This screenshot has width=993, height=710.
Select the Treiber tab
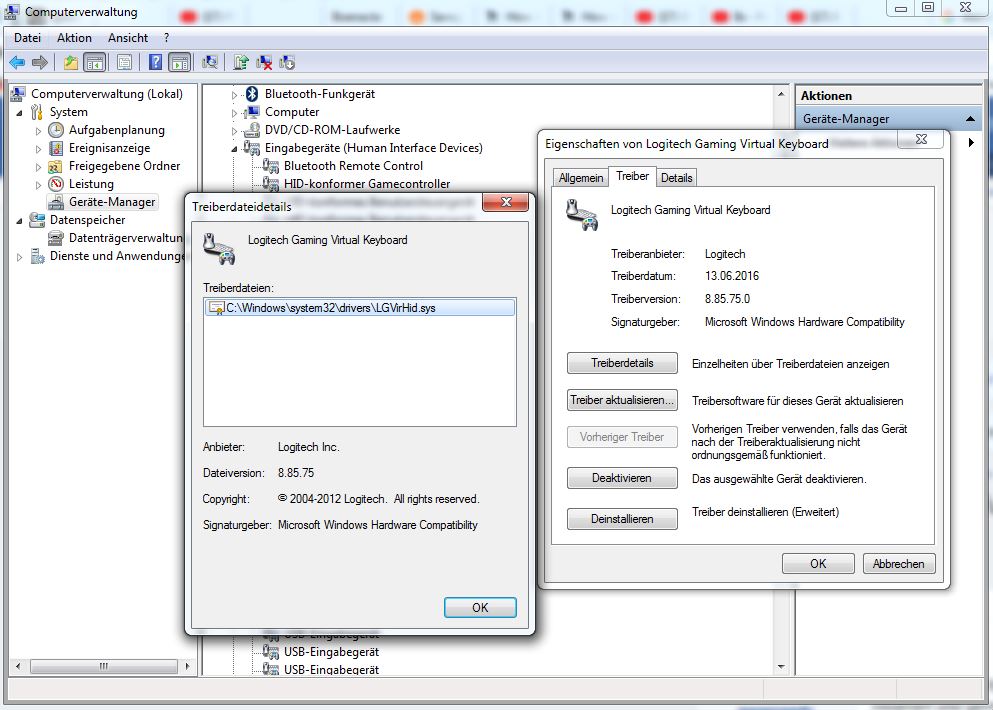pyautogui.click(x=632, y=176)
